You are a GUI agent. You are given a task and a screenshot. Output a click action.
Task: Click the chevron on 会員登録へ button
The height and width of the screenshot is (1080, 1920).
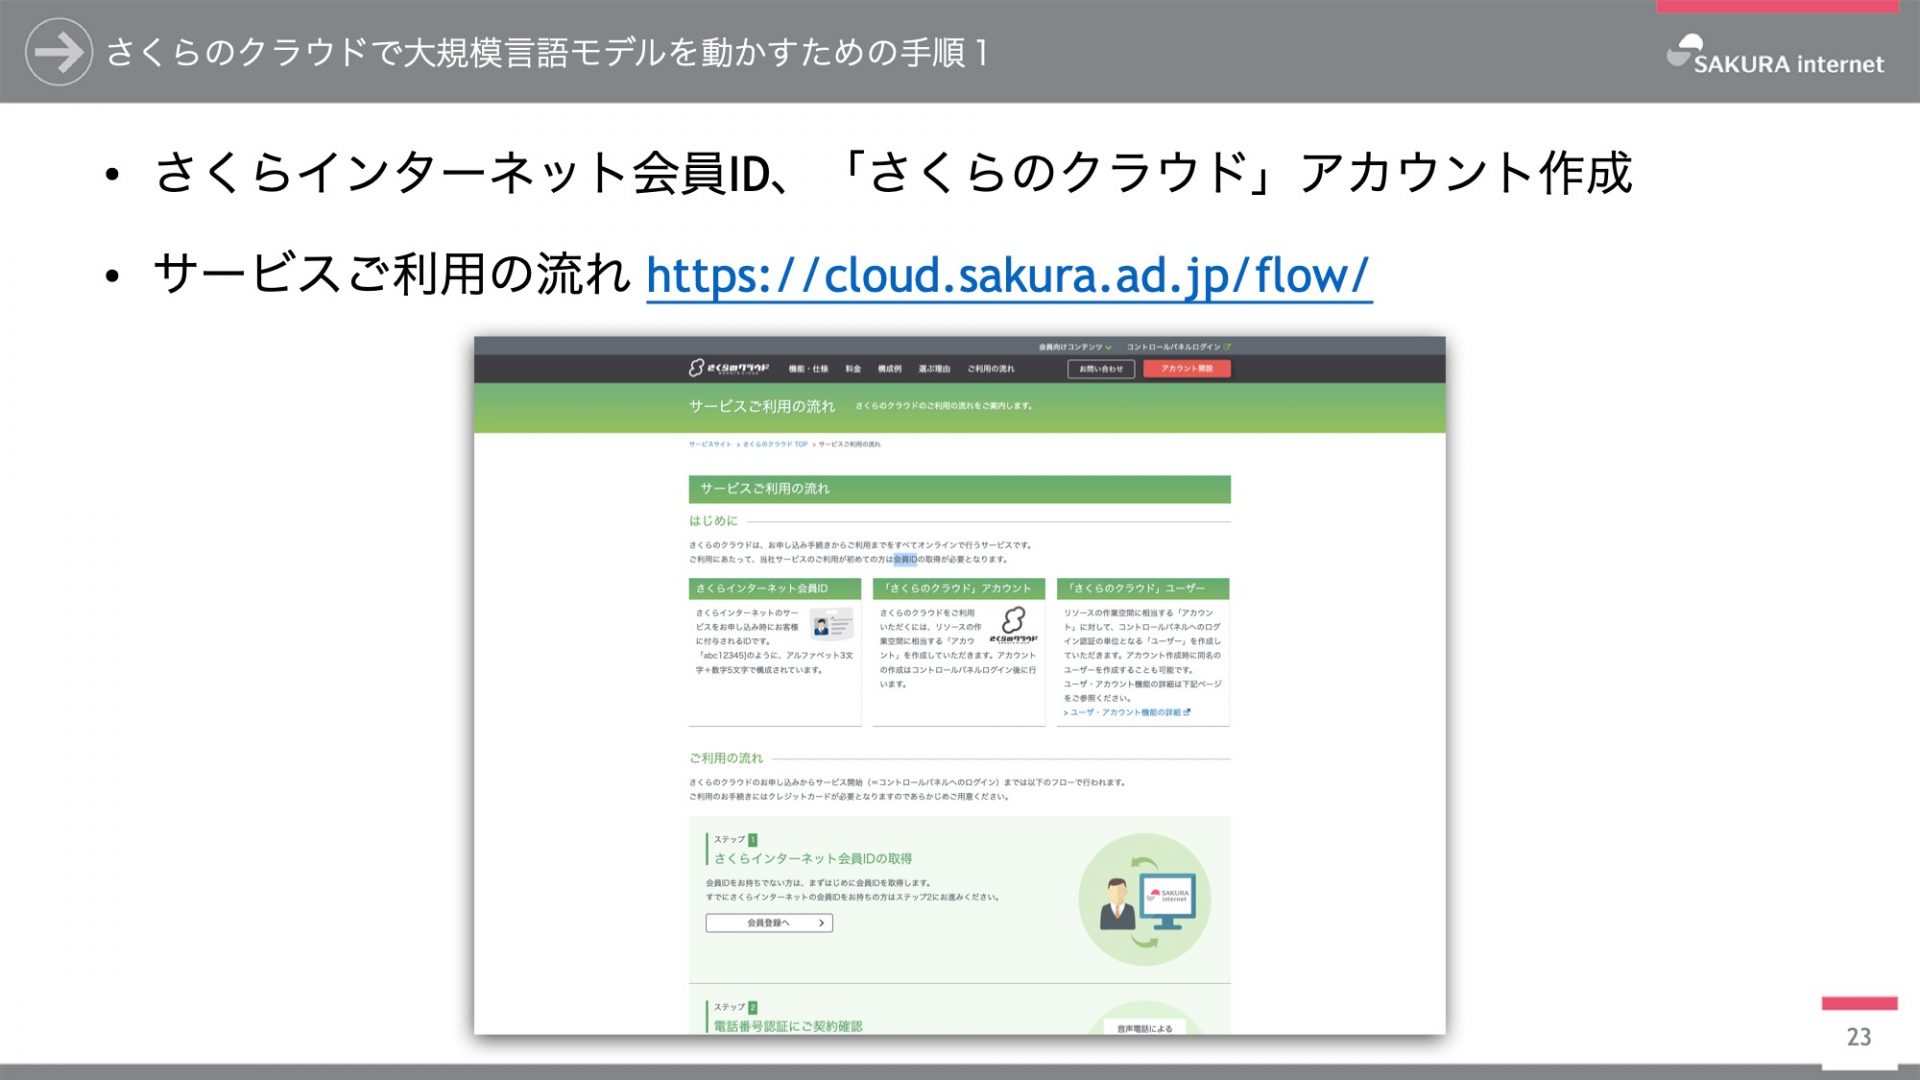coord(821,923)
